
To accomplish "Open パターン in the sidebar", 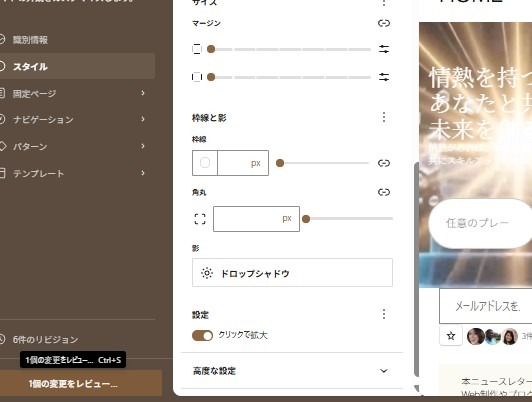I will (77, 146).
